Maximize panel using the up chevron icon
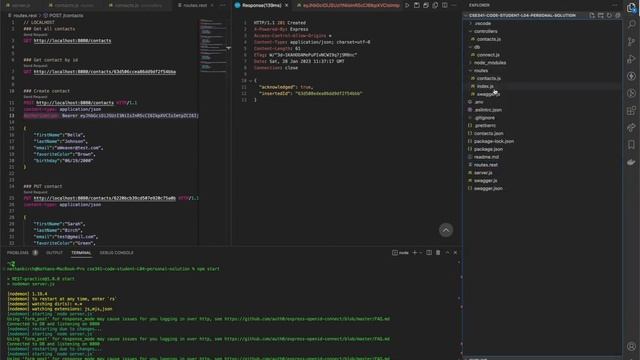The height and width of the screenshot is (360, 640). coord(447,253)
